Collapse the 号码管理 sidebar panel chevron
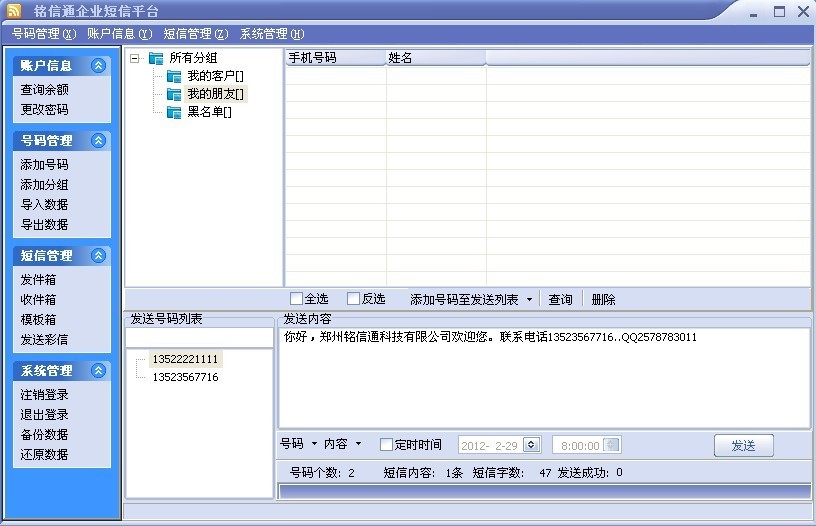This screenshot has width=816, height=526. point(98,140)
